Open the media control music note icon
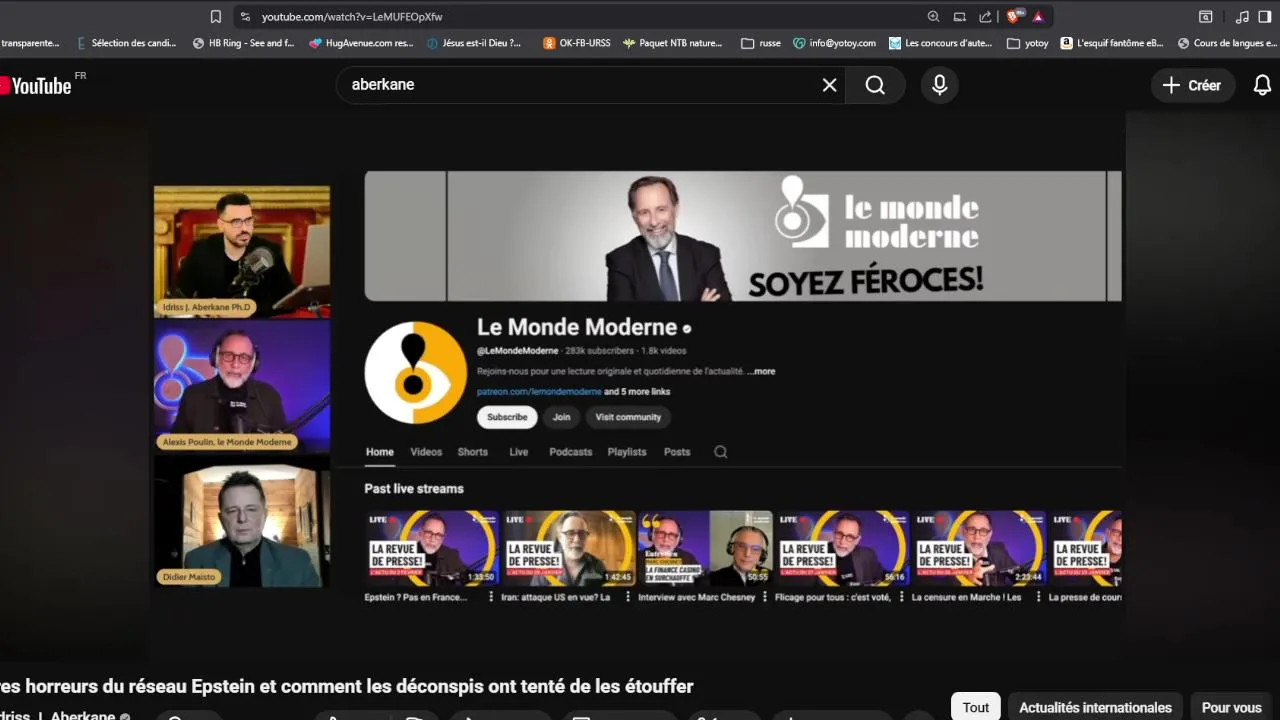Screen dimensions: 1280x720 click(x=1242, y=16)
